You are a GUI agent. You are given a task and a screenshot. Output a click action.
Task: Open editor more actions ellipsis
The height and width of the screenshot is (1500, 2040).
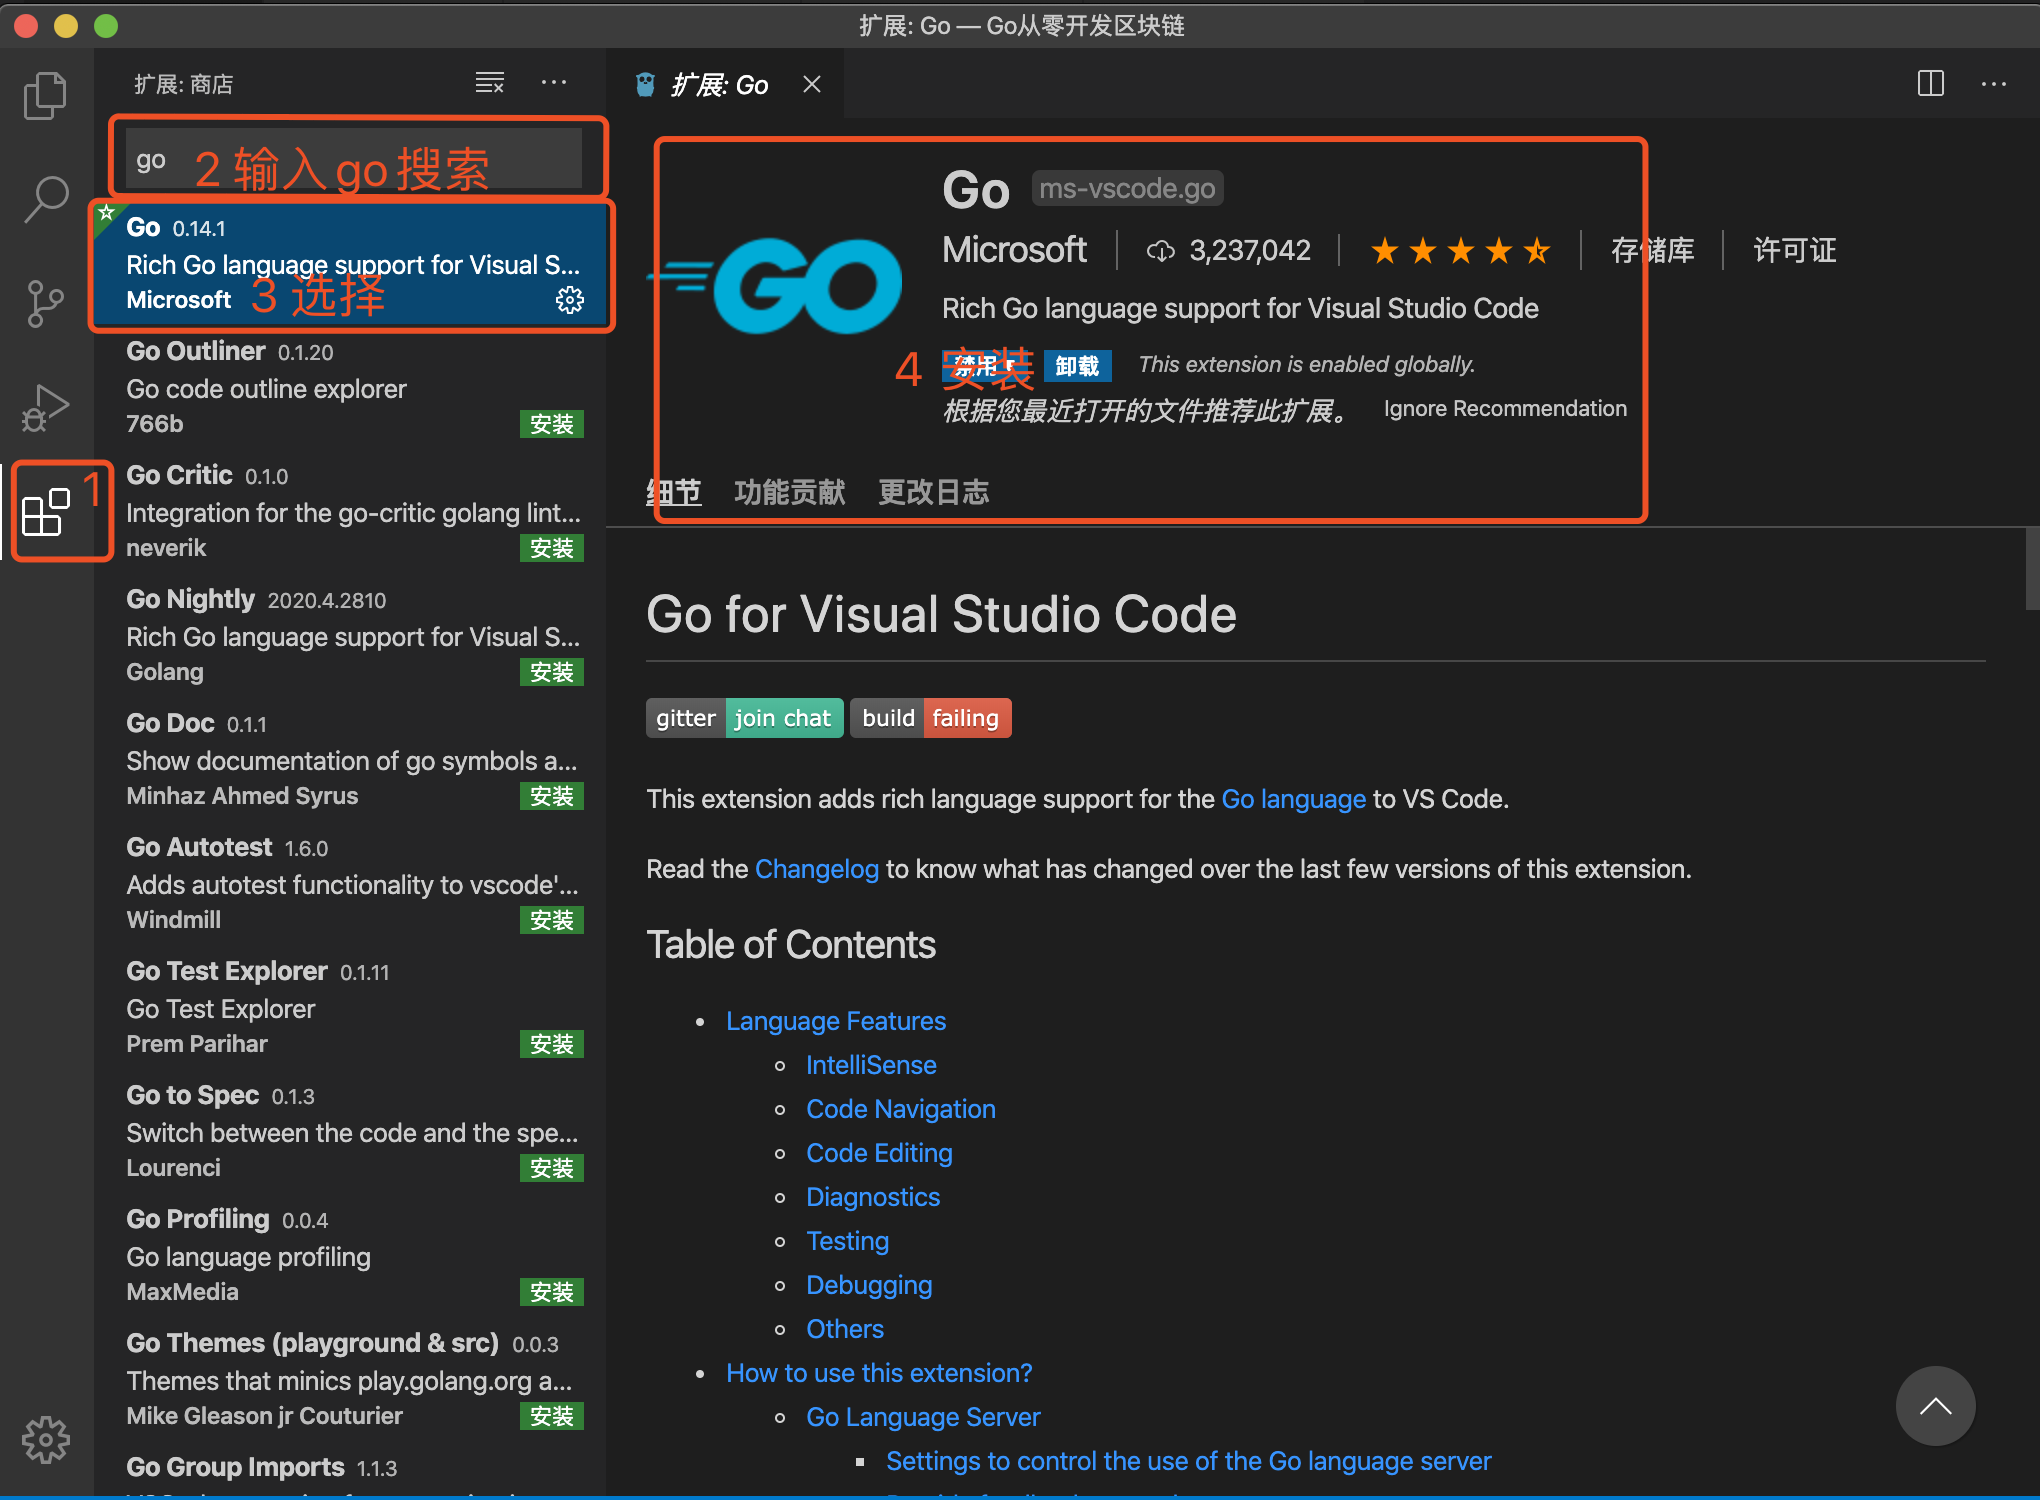(1994, 84)
